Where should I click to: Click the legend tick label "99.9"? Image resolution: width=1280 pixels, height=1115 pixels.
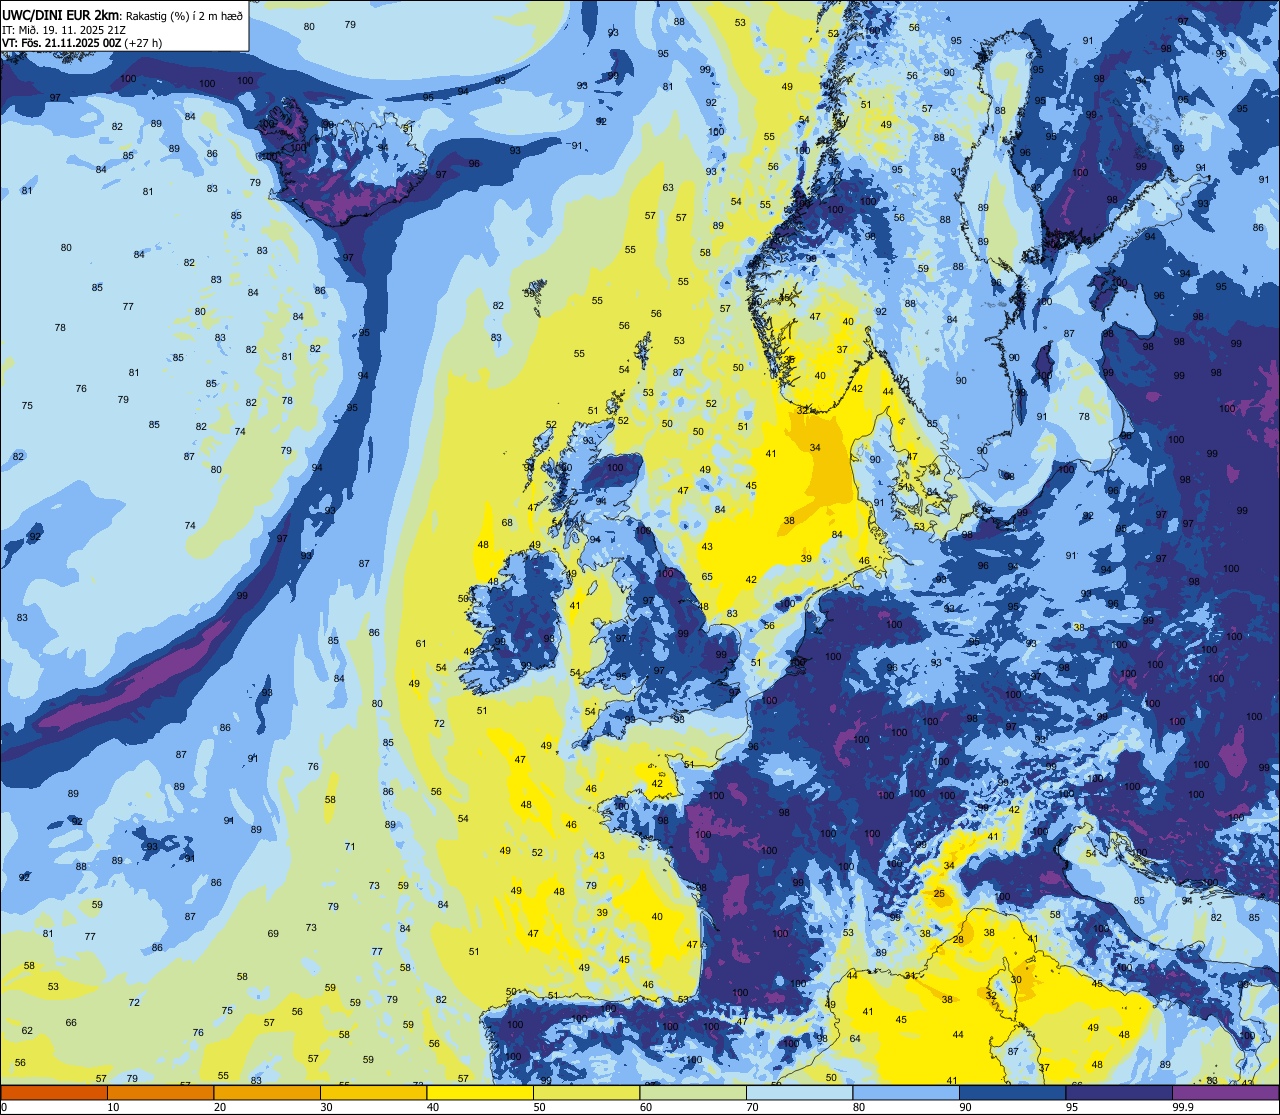[x=1185, y=1107]
